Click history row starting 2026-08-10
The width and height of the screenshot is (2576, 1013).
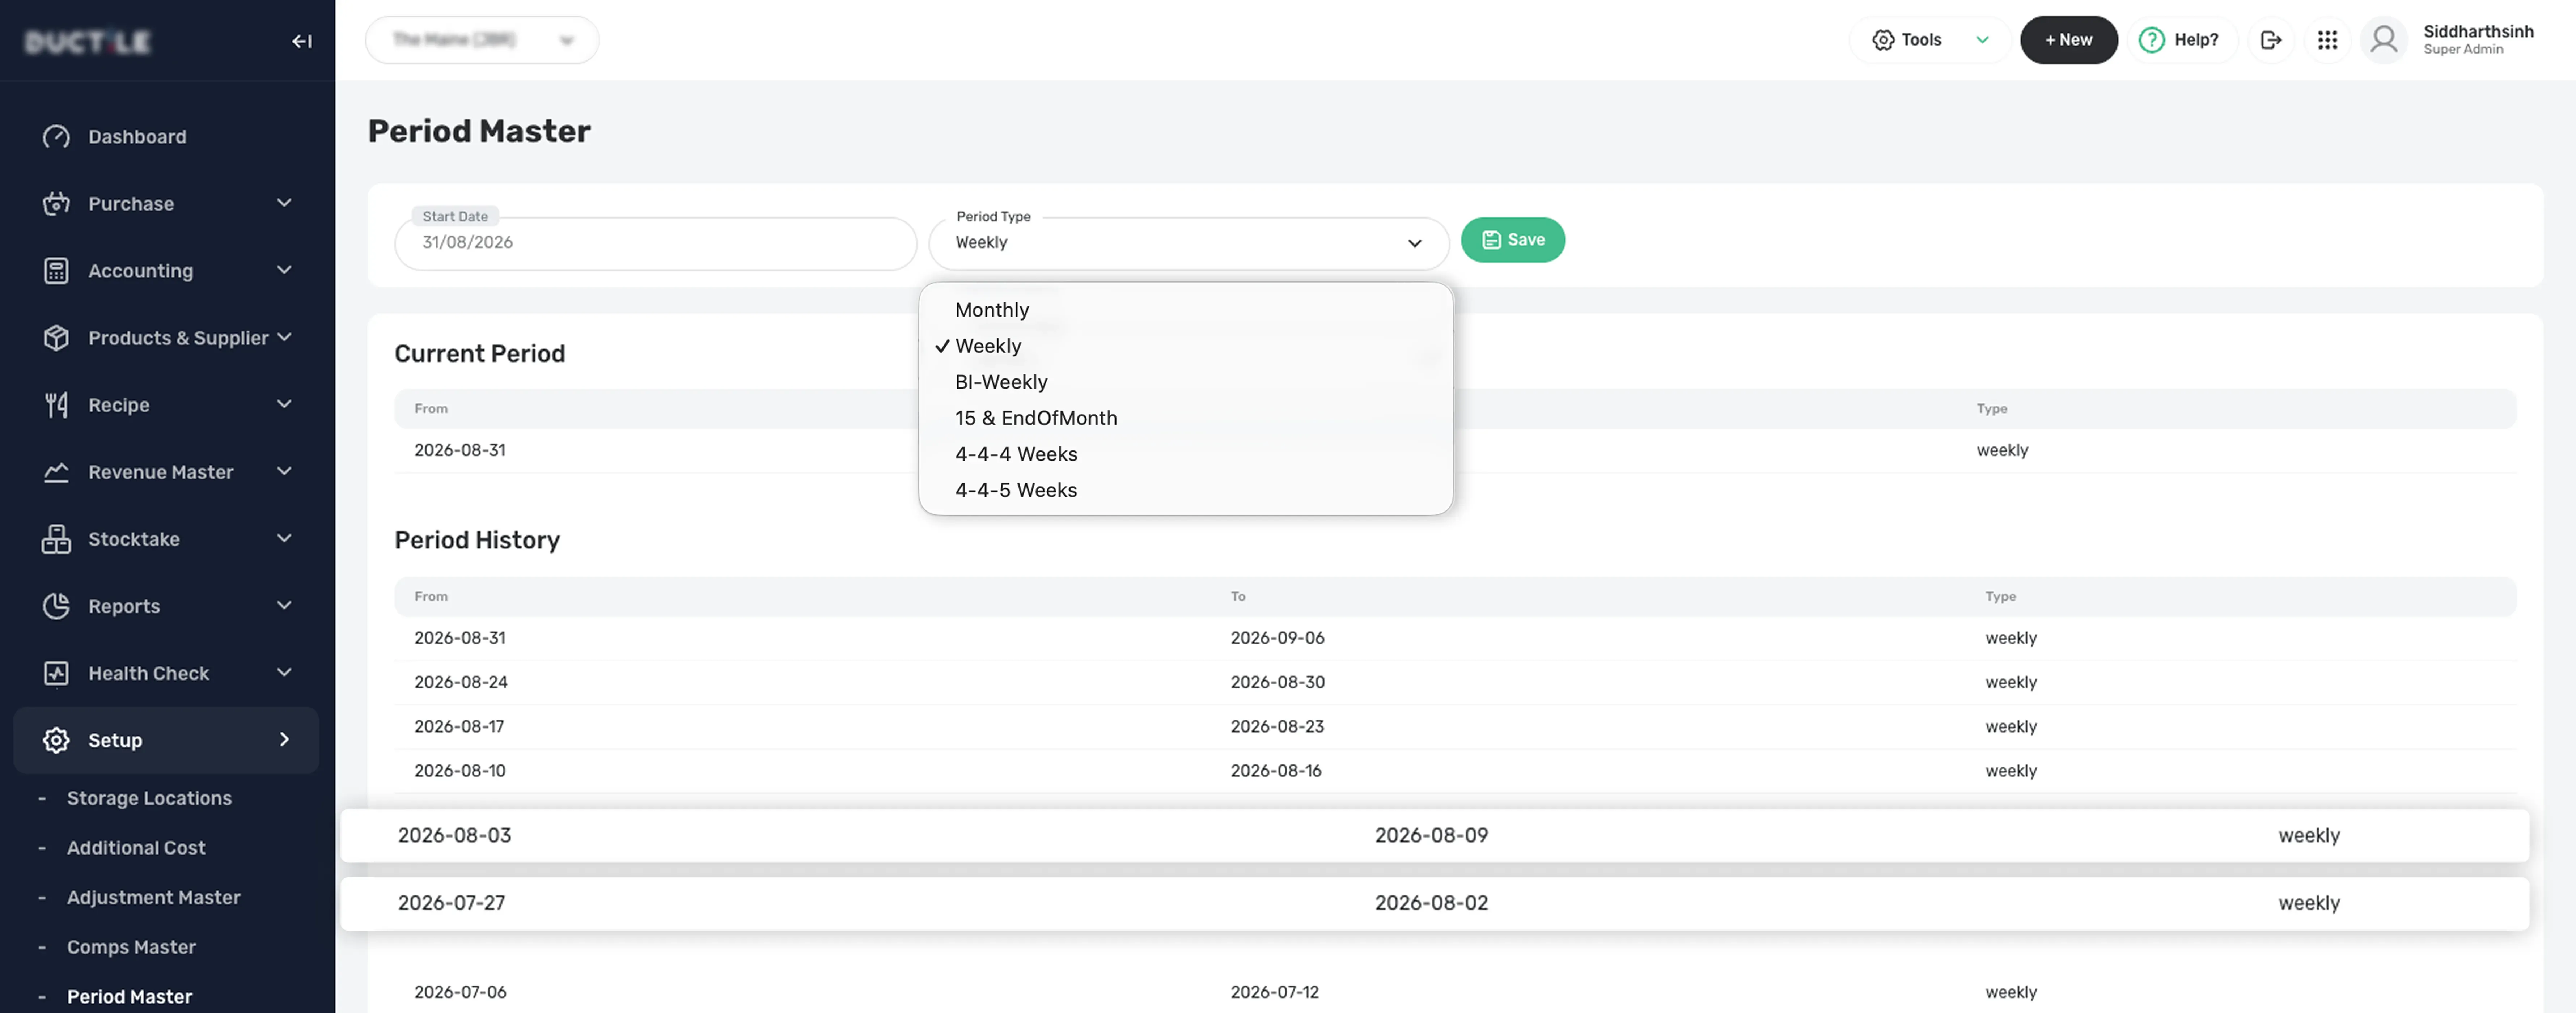[x=1455, y=771]
